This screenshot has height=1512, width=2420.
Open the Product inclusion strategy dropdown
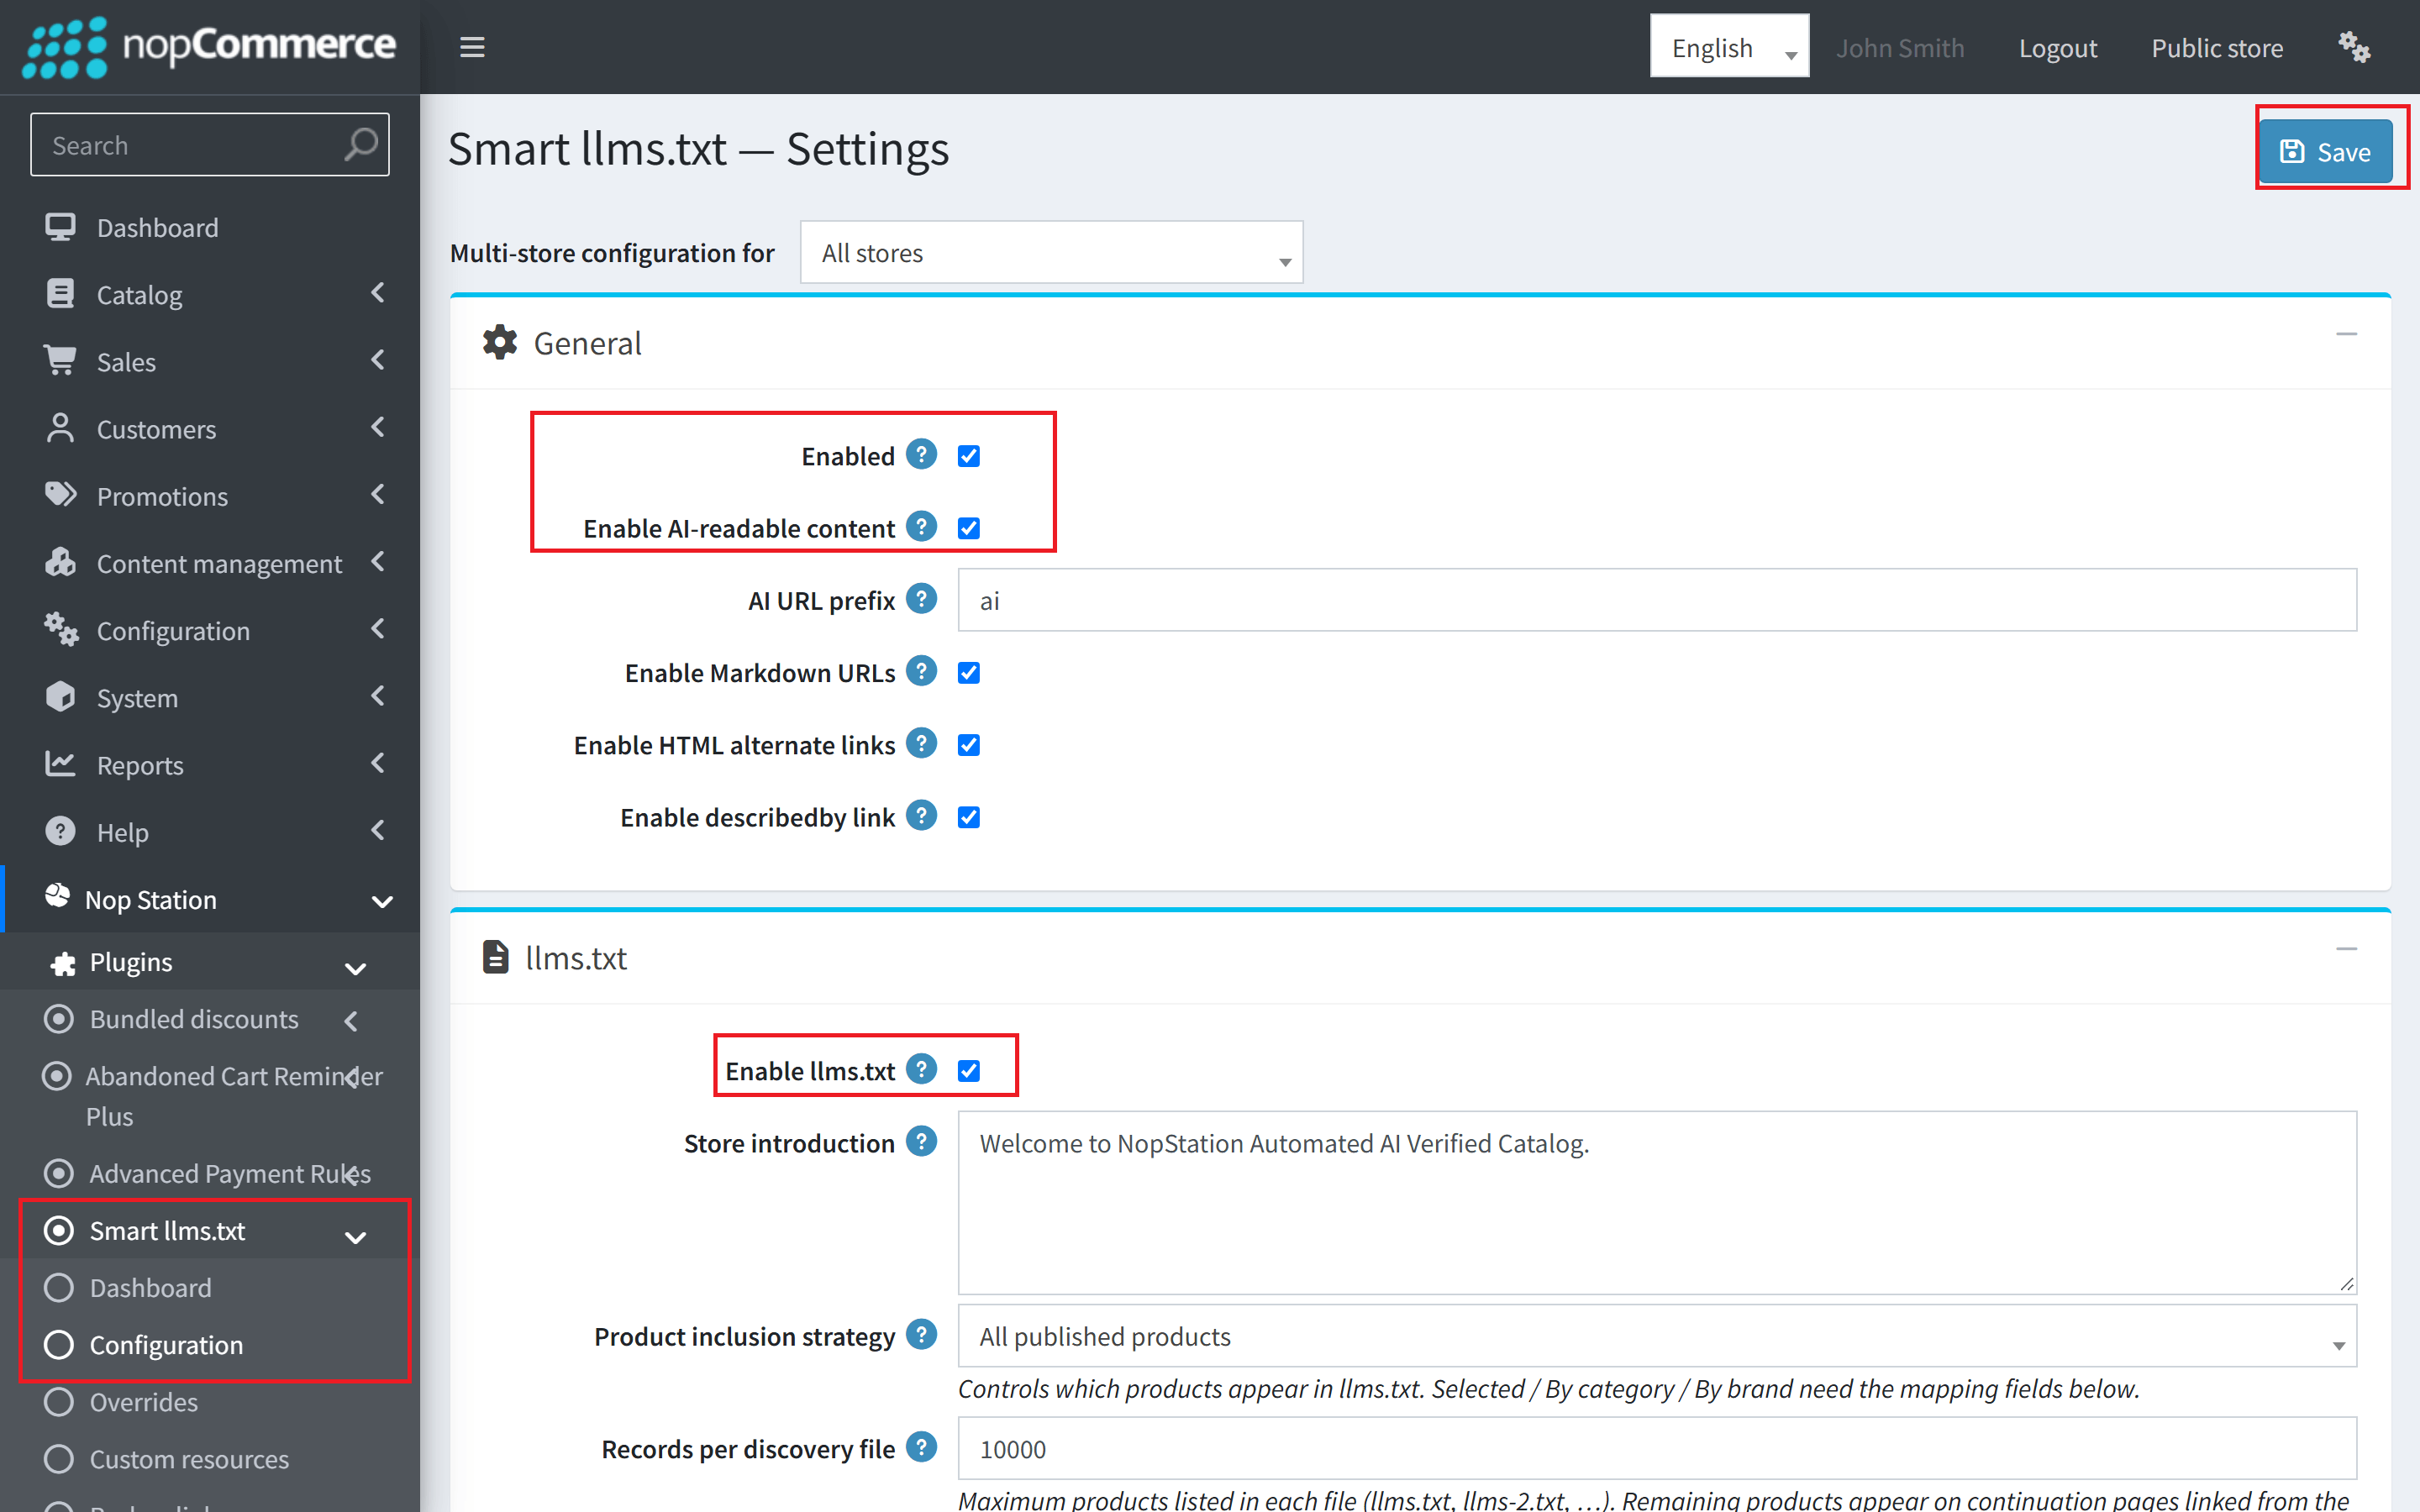[1657, 1336]
